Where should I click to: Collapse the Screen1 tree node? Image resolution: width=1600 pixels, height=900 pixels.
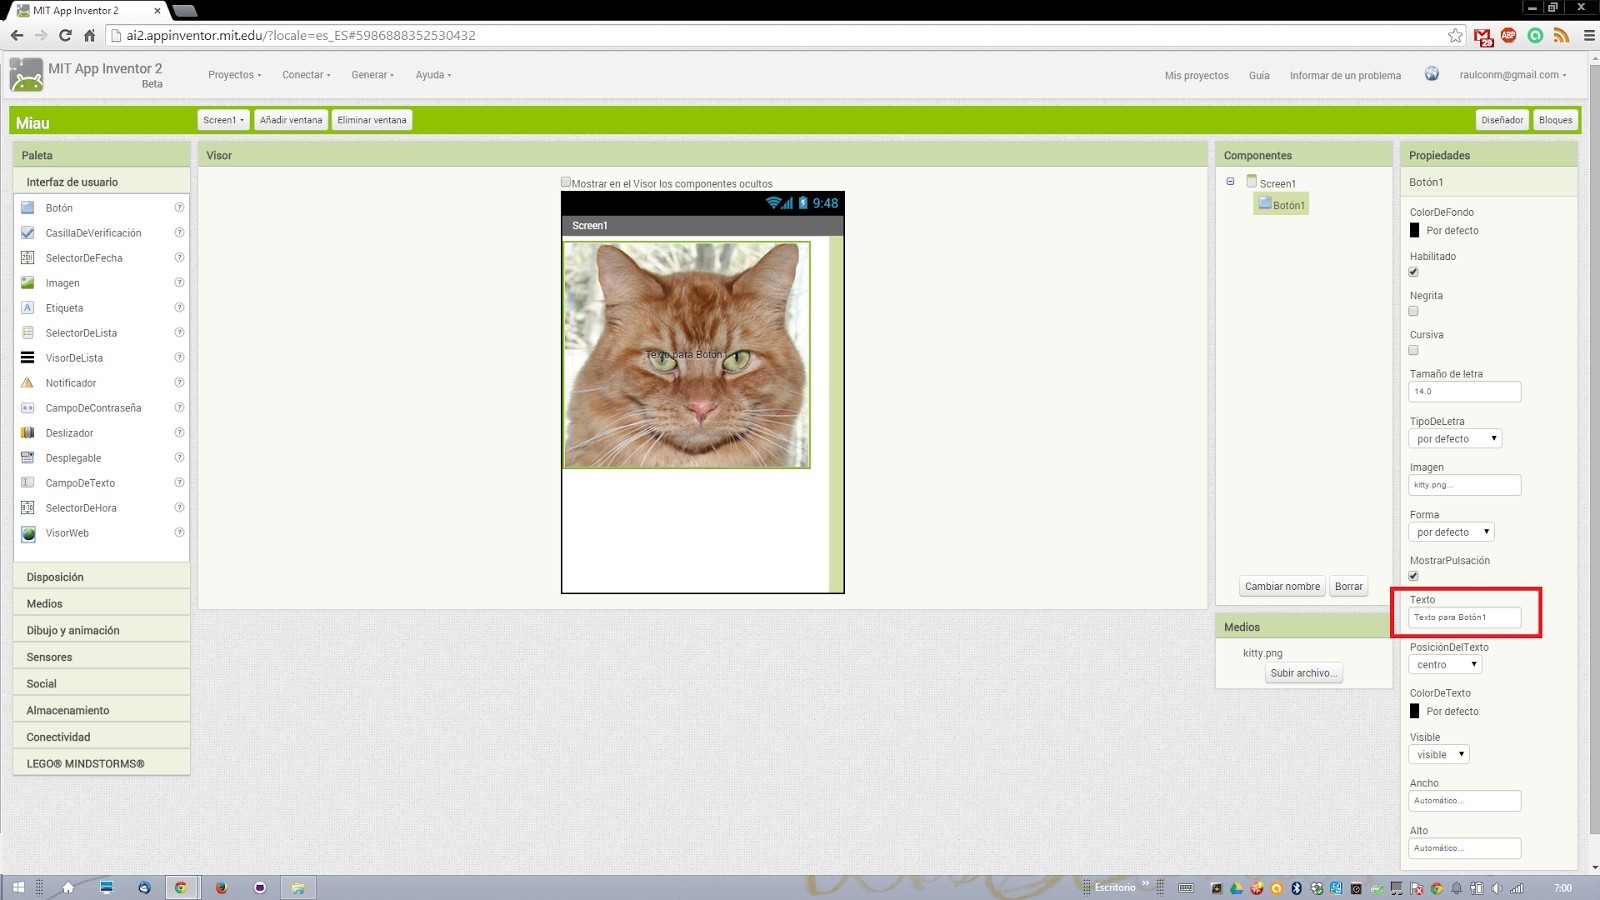(x=1230, y=182)
